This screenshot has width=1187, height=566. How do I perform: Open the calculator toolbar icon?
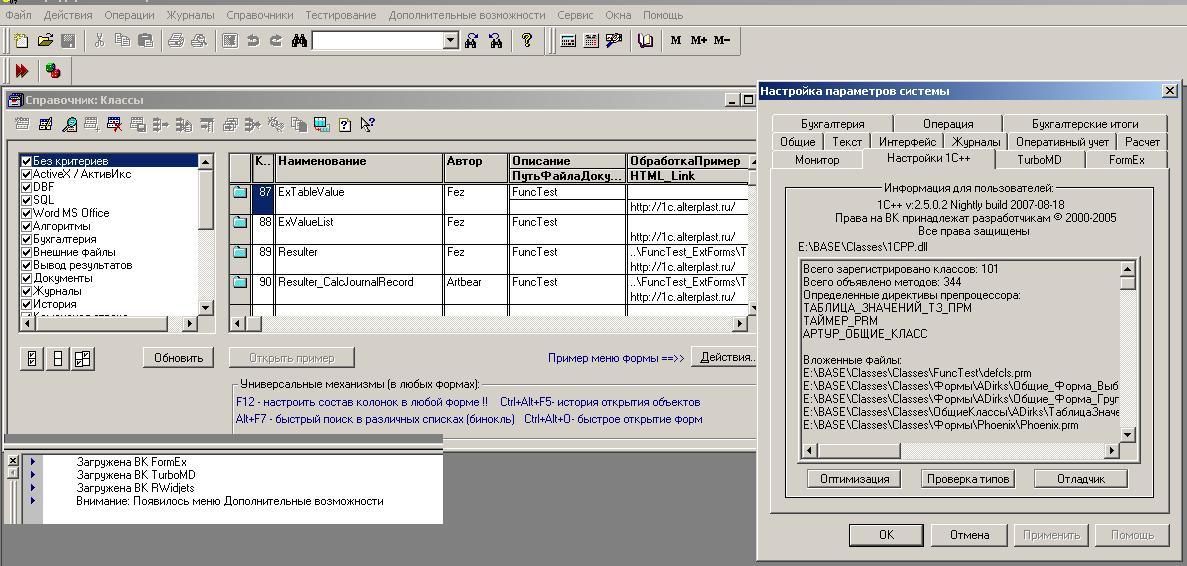[568, 41]
